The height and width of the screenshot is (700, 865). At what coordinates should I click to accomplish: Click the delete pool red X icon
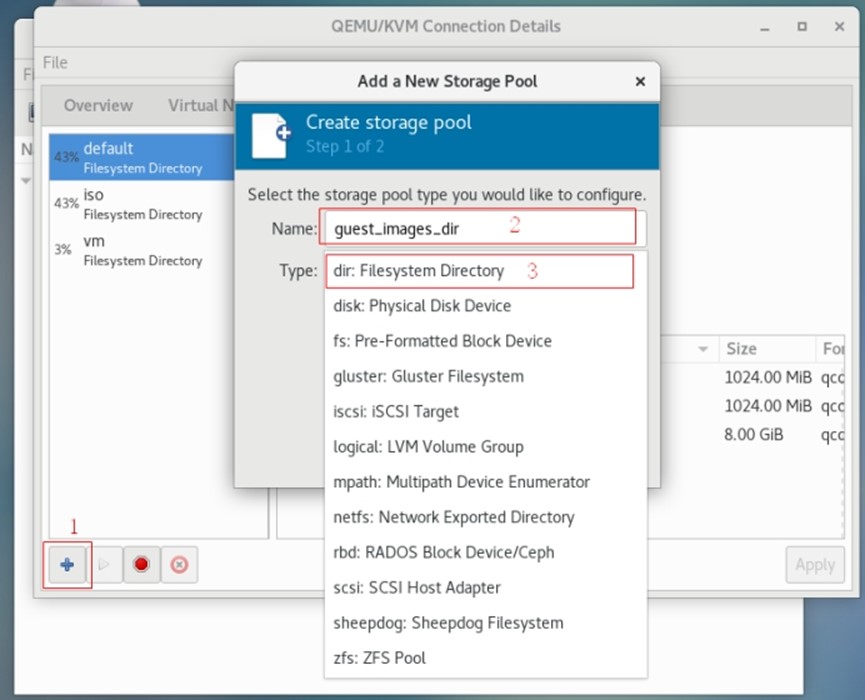pos(179,564)
